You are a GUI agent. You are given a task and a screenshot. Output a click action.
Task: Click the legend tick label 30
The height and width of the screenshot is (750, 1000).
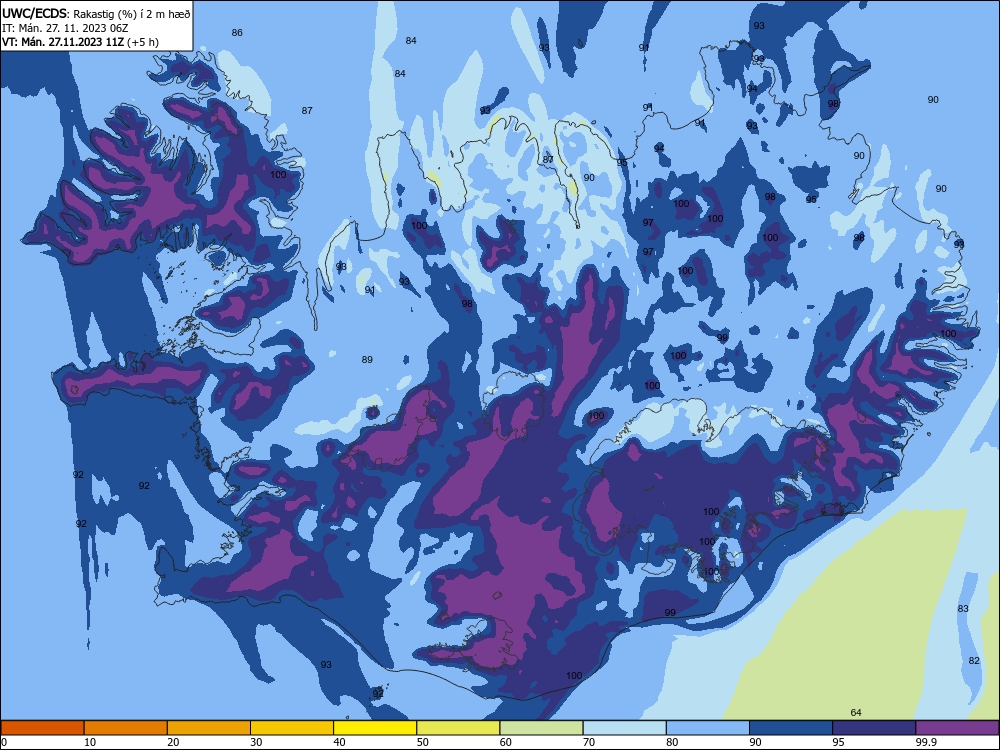tap(256, 742)
